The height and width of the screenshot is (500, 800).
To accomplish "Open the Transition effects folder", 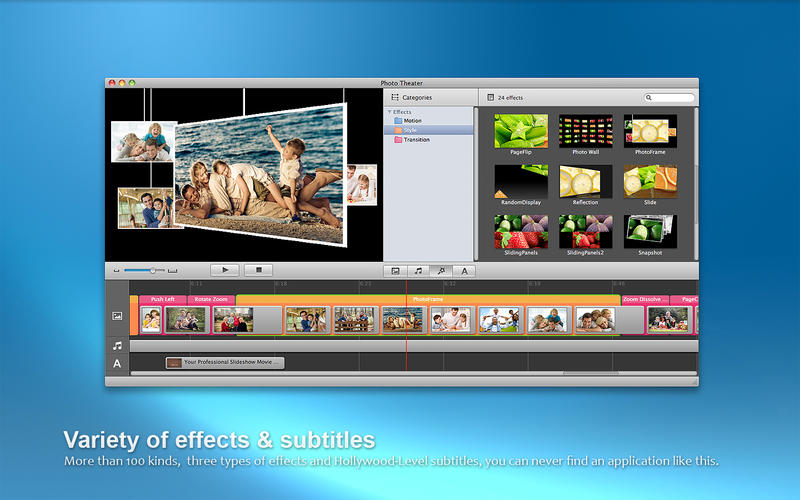I will coord(429,140).
